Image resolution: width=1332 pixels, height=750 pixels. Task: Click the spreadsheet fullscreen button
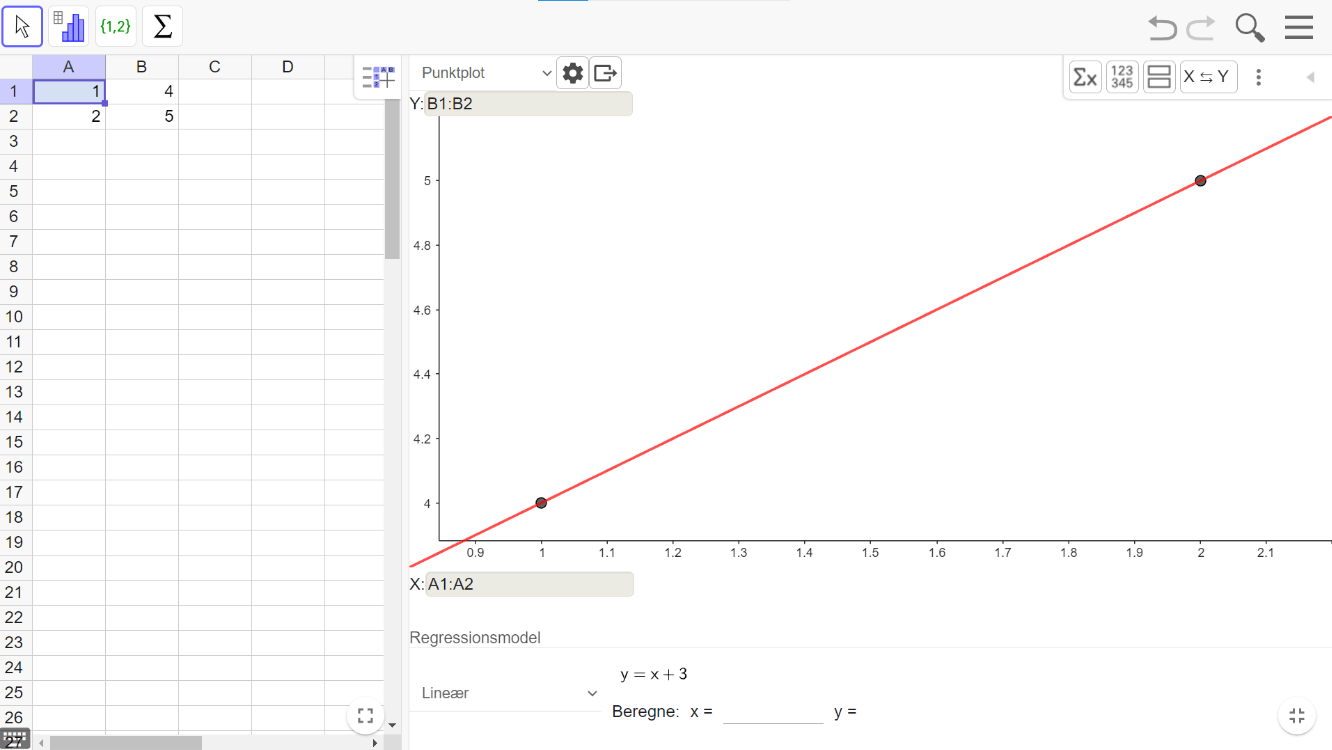[365, 716]
